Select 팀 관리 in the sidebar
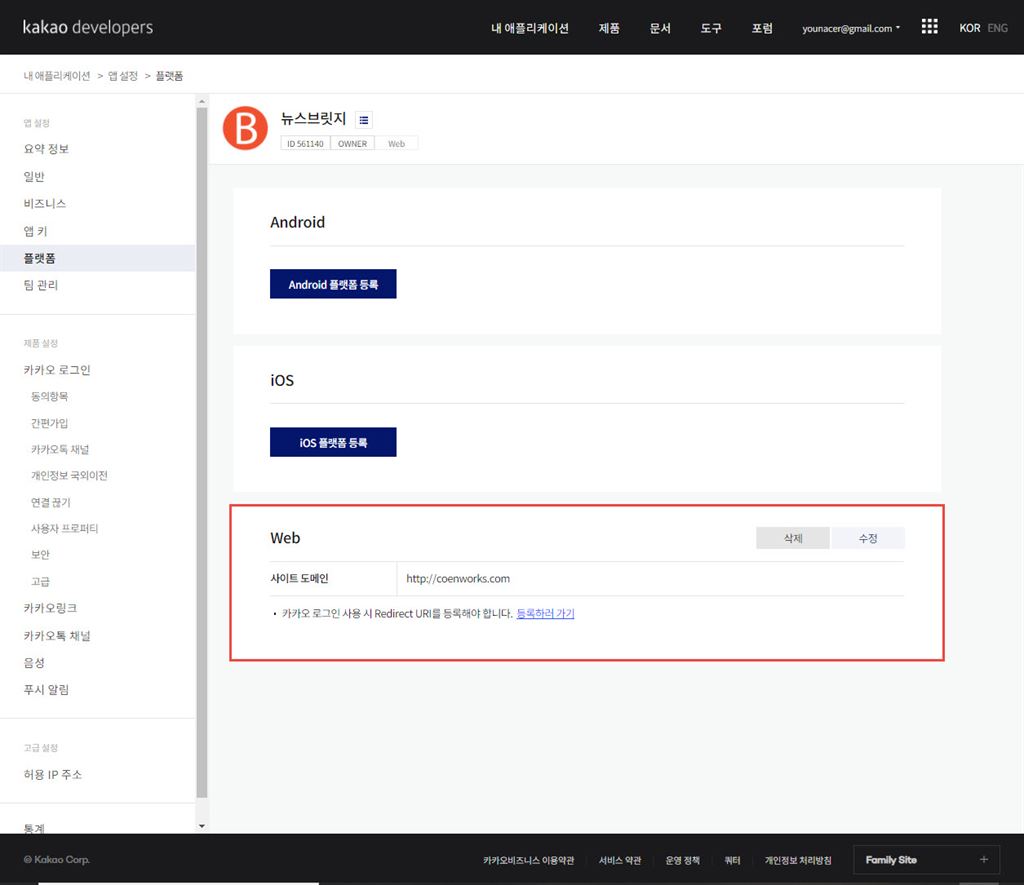1024x885 pixels. click(x=40, y=285)
